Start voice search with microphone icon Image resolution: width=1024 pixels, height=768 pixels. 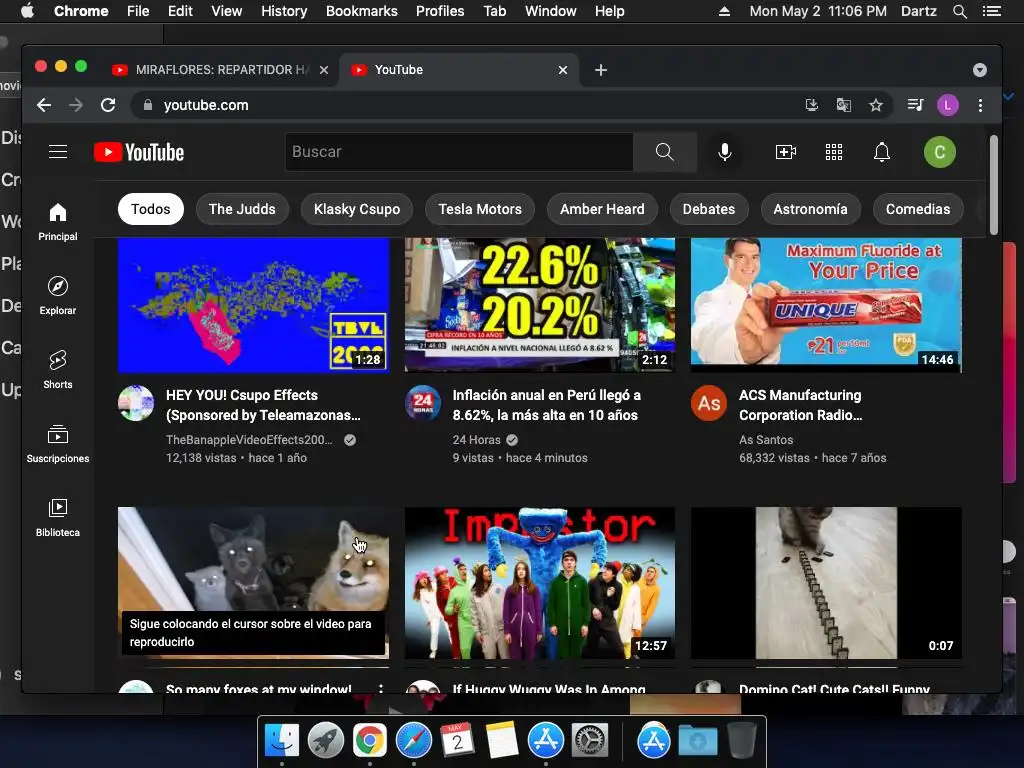click(x=725, y=152)
